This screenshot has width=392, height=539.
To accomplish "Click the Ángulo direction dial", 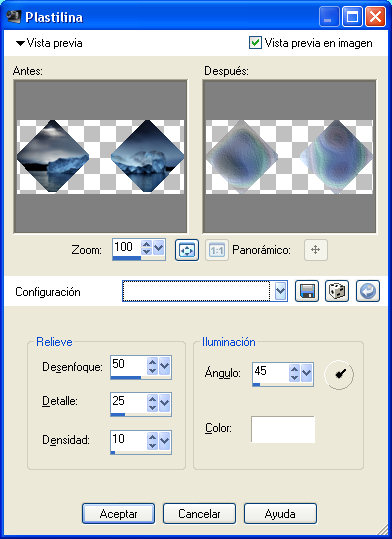I will 339,375.
